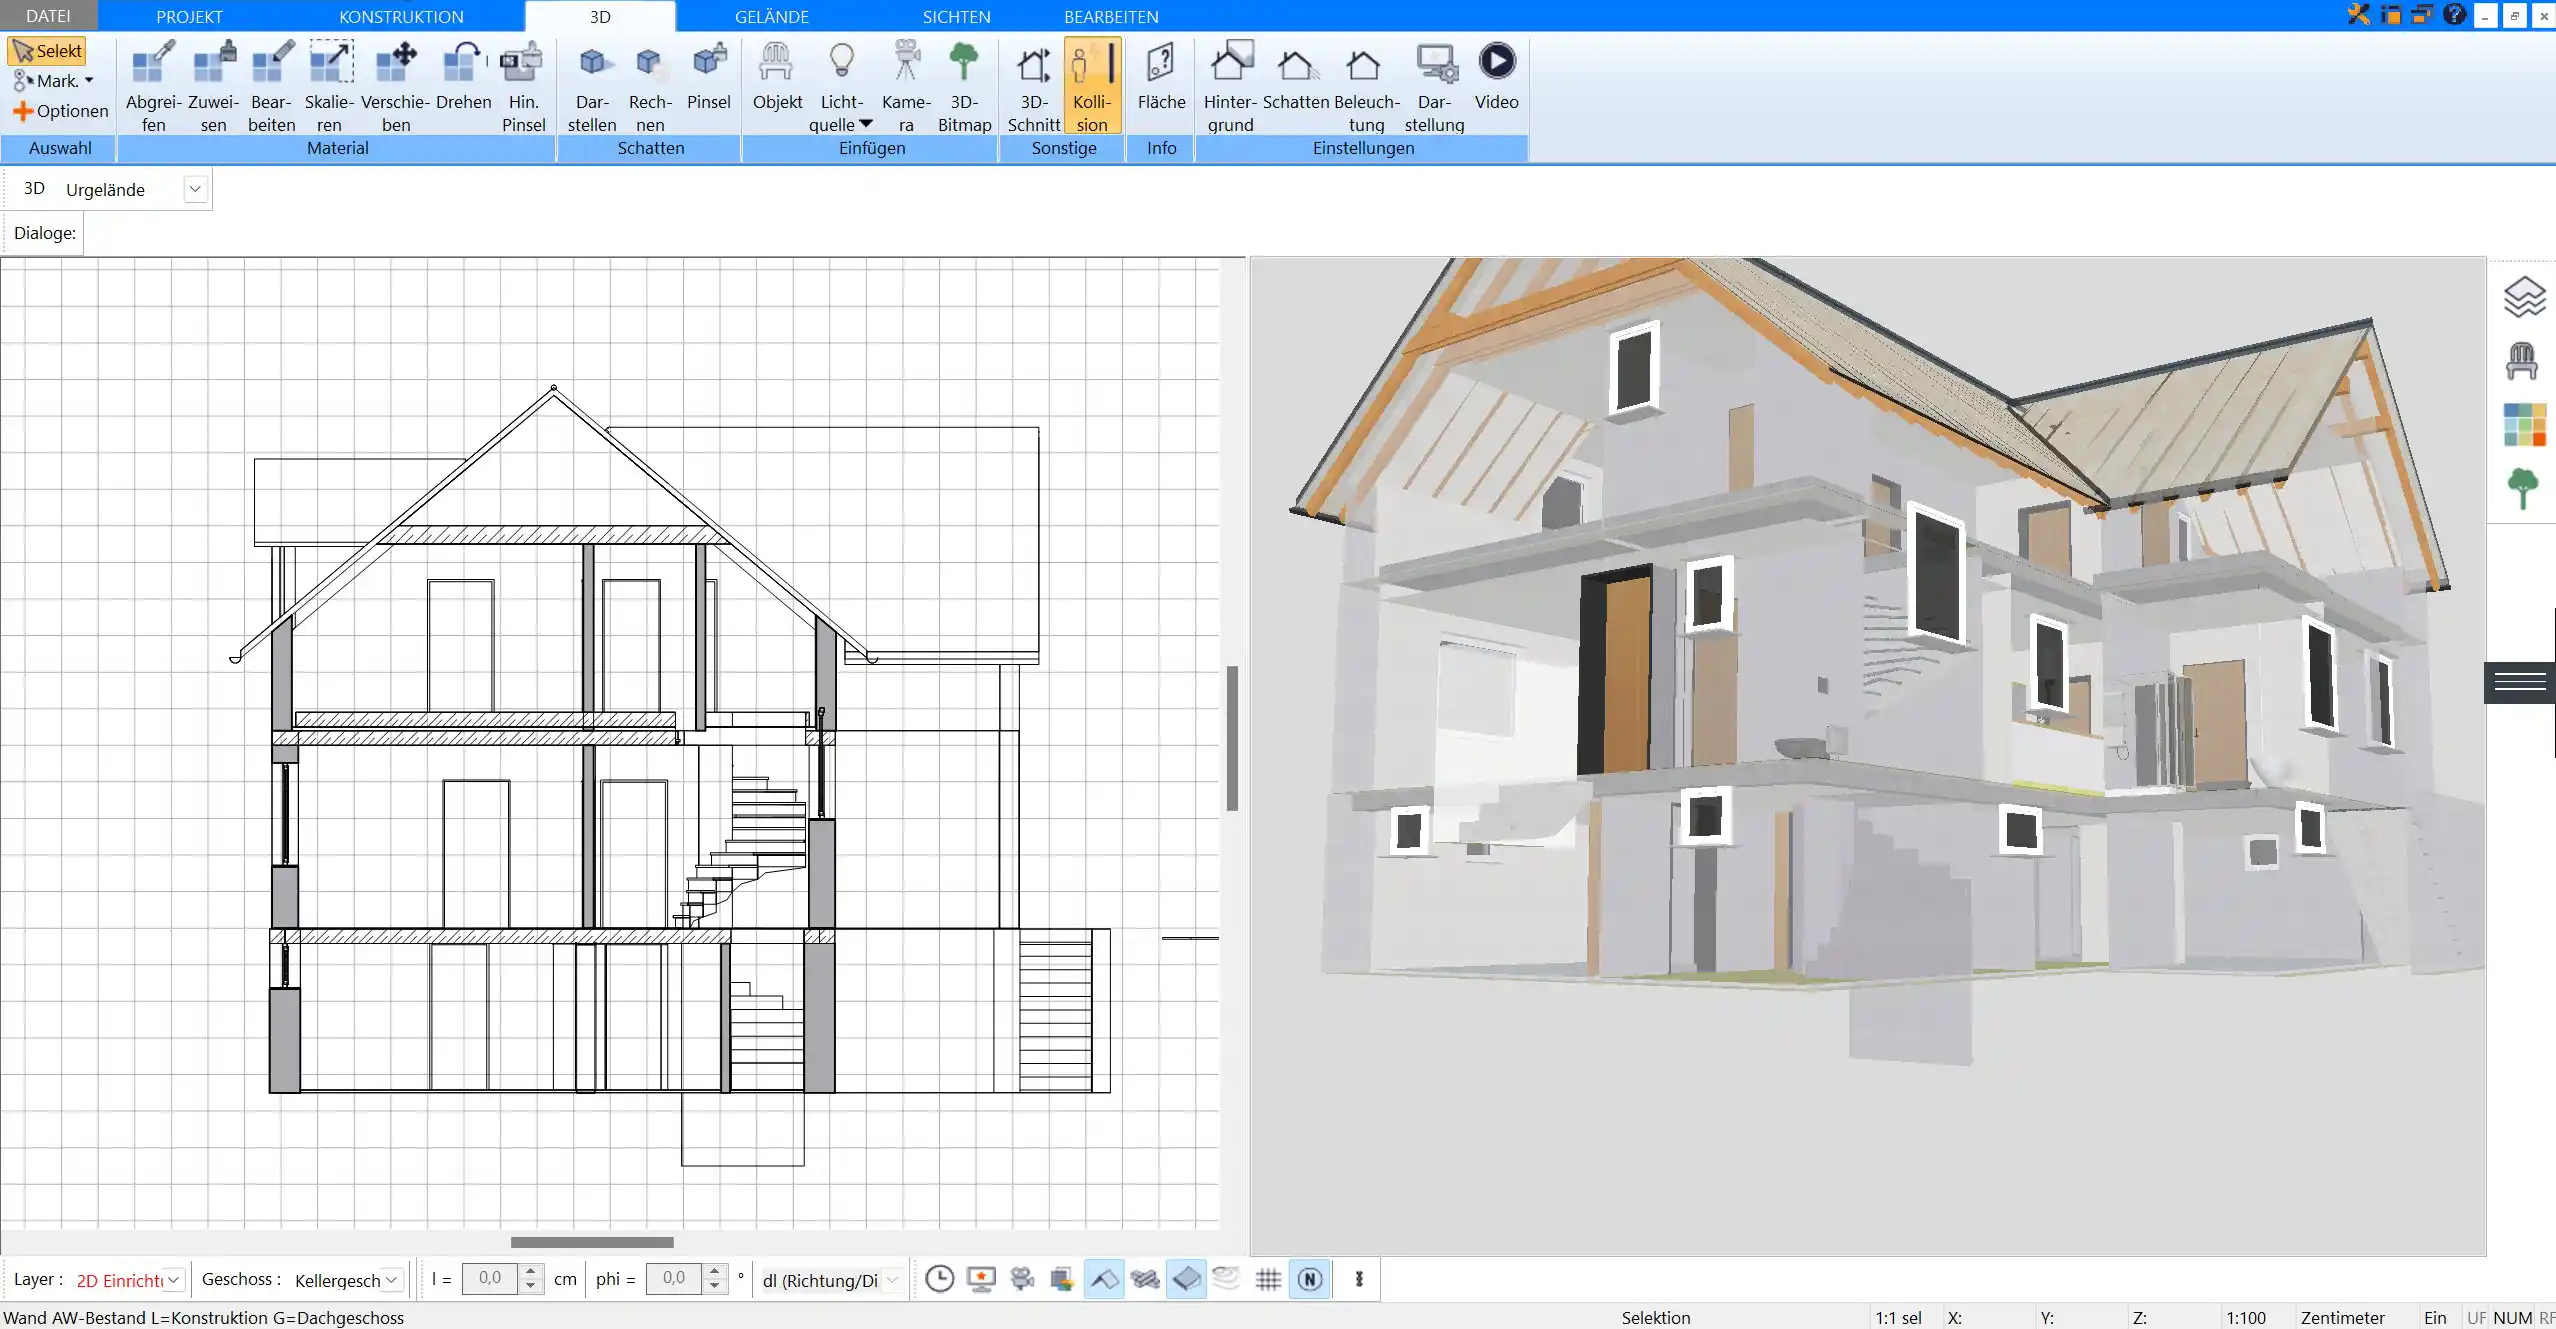Open the 3D-Schnitt tool
The width and height of the screenshot is (2556, 1329).
[1033, 86]
